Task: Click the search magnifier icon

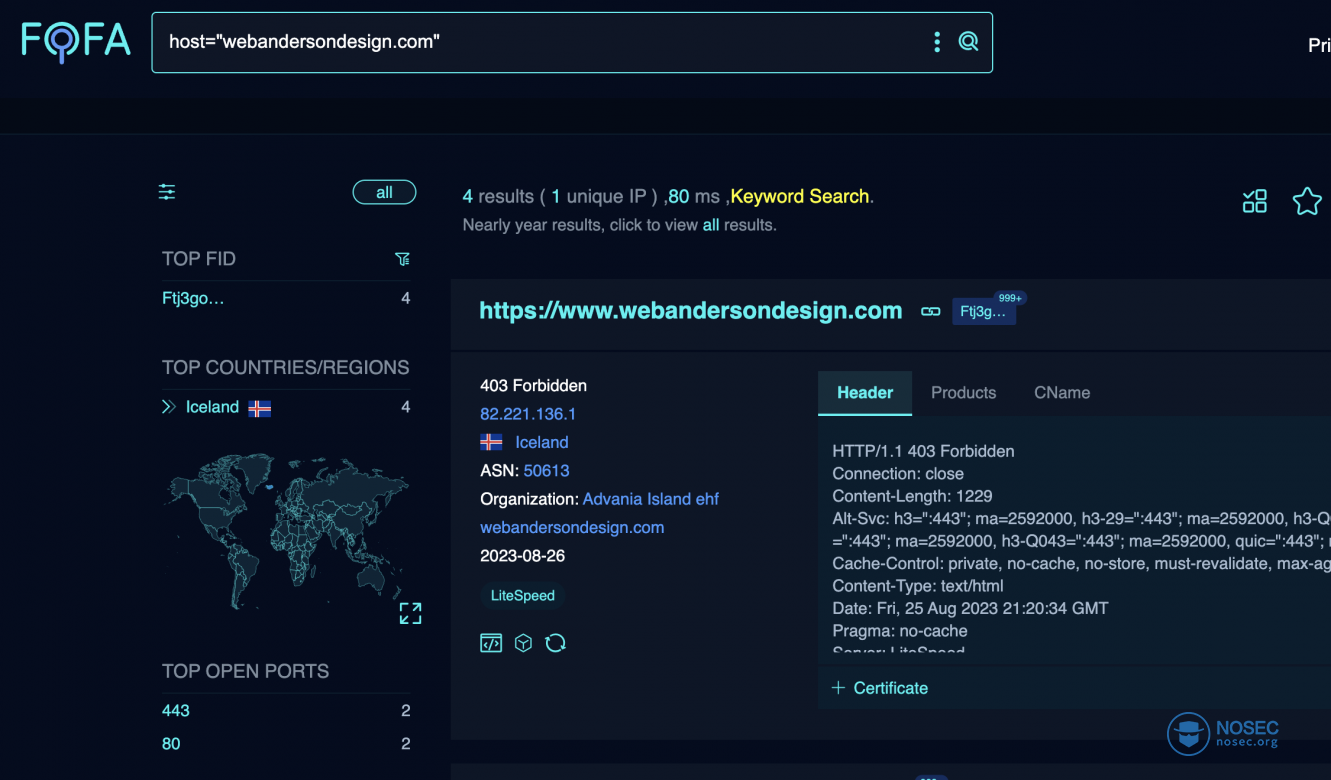Action: click(x=968, y=42)
